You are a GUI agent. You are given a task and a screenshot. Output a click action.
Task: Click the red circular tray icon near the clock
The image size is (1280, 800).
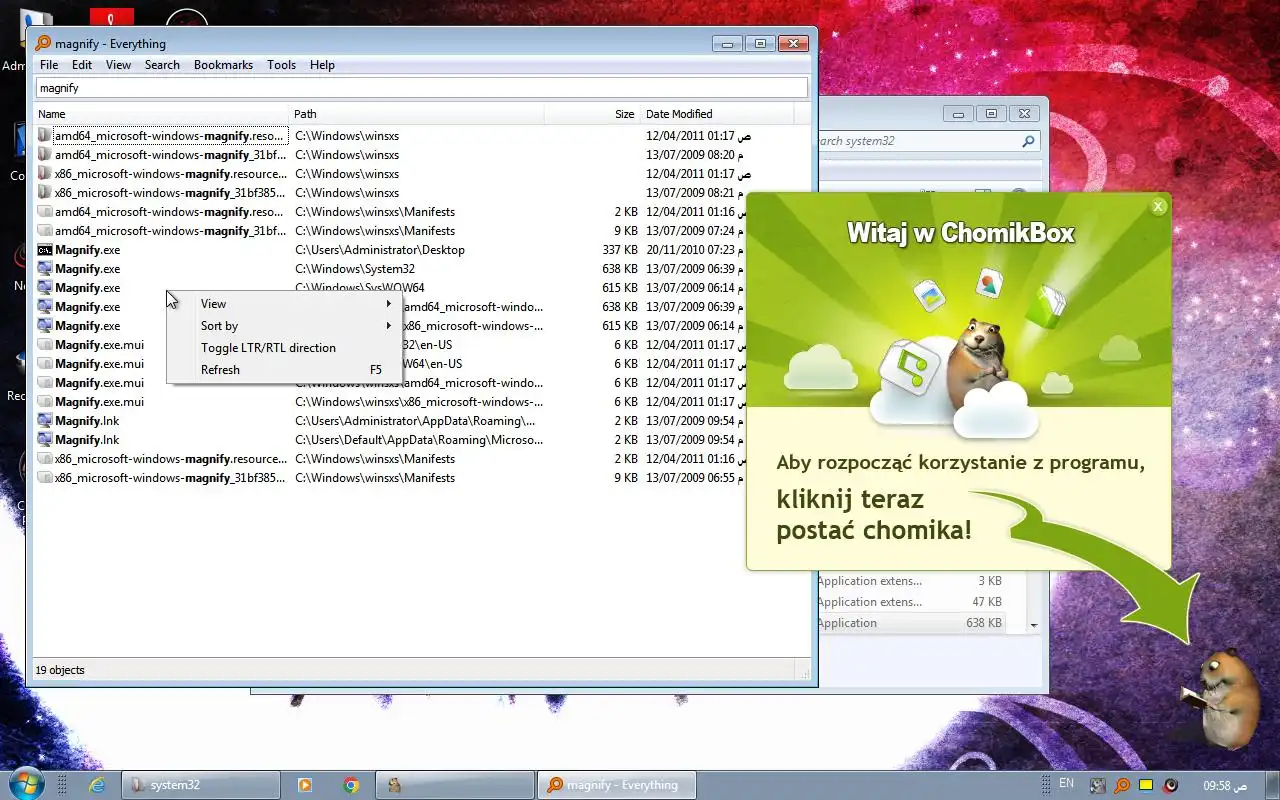[x=1170, y=785]
